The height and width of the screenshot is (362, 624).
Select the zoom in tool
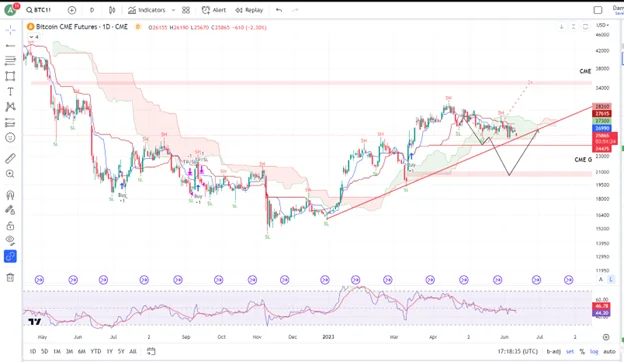click(10, 174)
